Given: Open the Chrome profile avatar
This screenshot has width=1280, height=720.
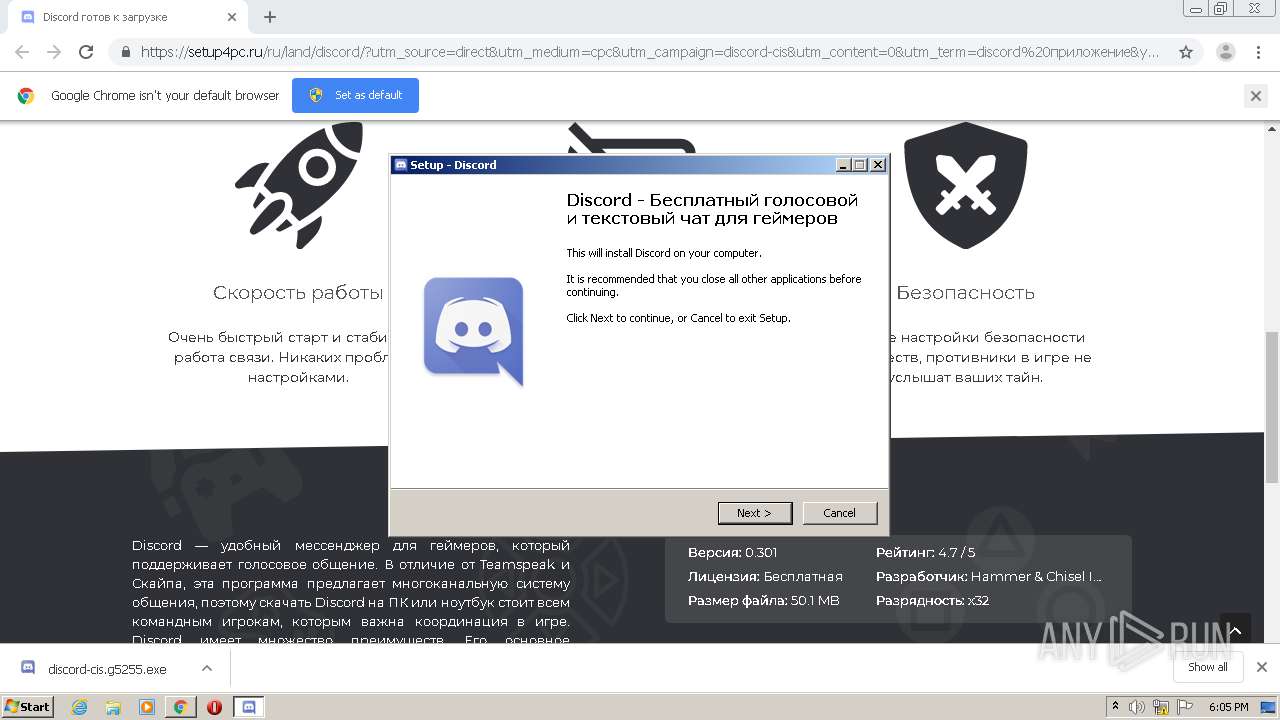Looking at the screenshot, I should 1226,52.
